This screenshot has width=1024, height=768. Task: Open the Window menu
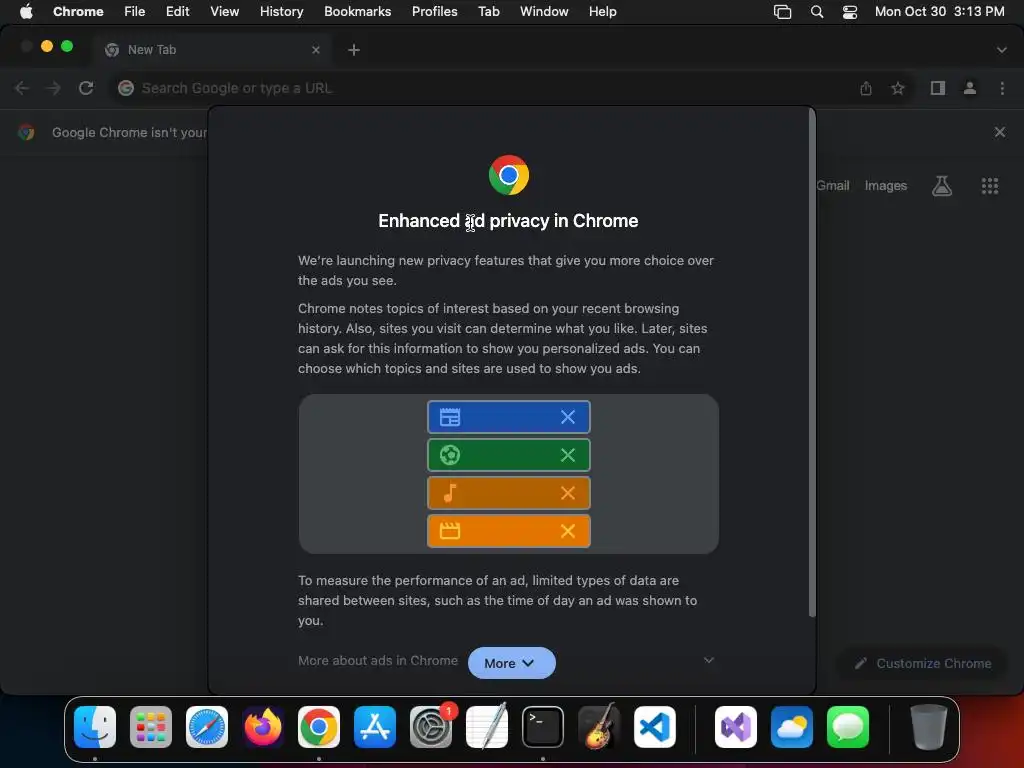coord(544,11)
